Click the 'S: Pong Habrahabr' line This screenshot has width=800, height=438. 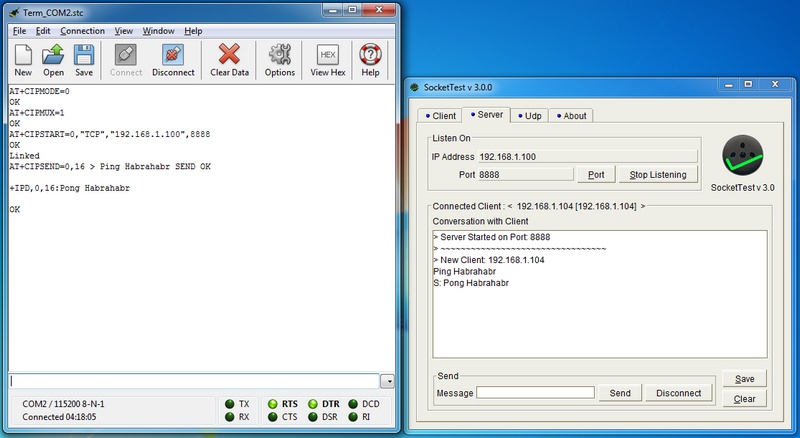tap(471, 283)
